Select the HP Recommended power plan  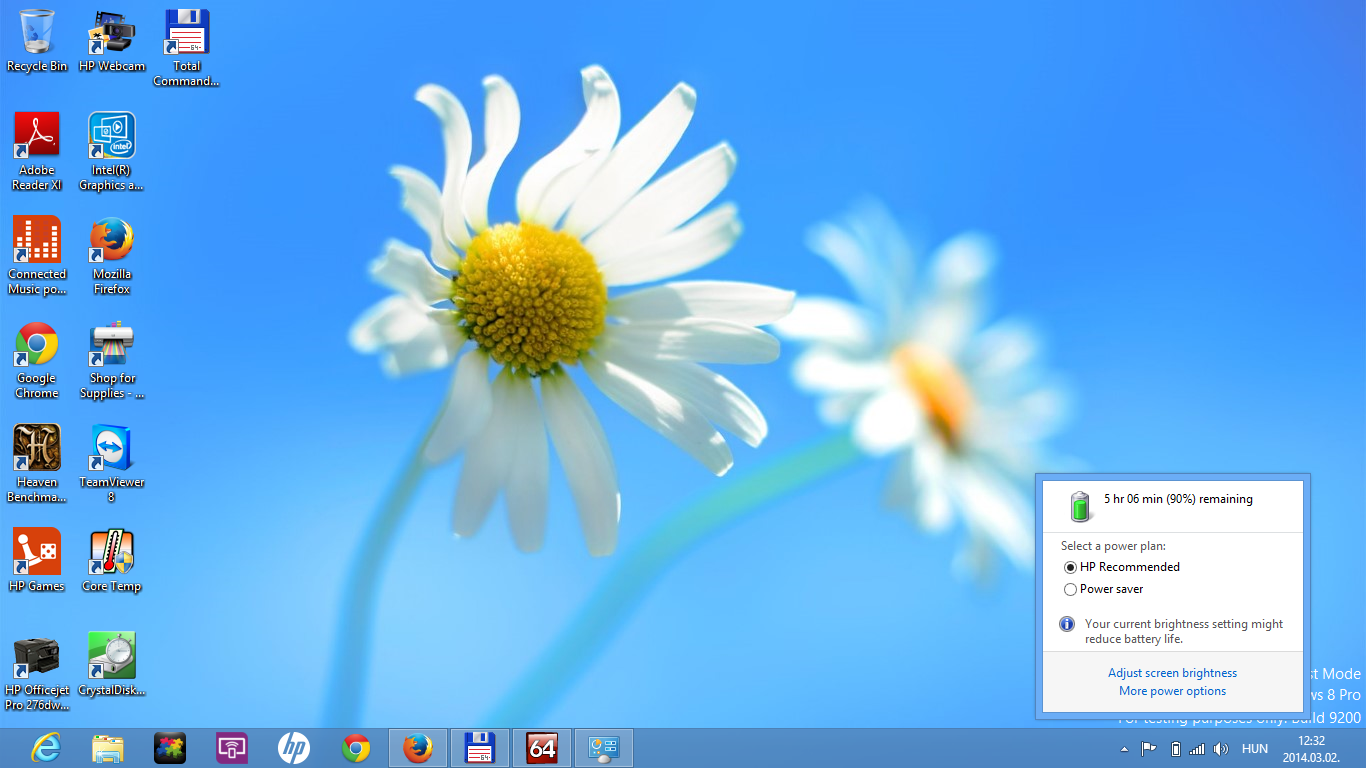tap(1071, 567)
